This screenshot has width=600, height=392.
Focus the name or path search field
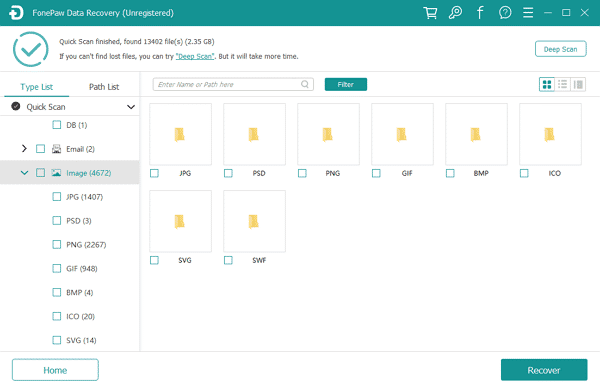pyautogui.click(x=233, y=84)
